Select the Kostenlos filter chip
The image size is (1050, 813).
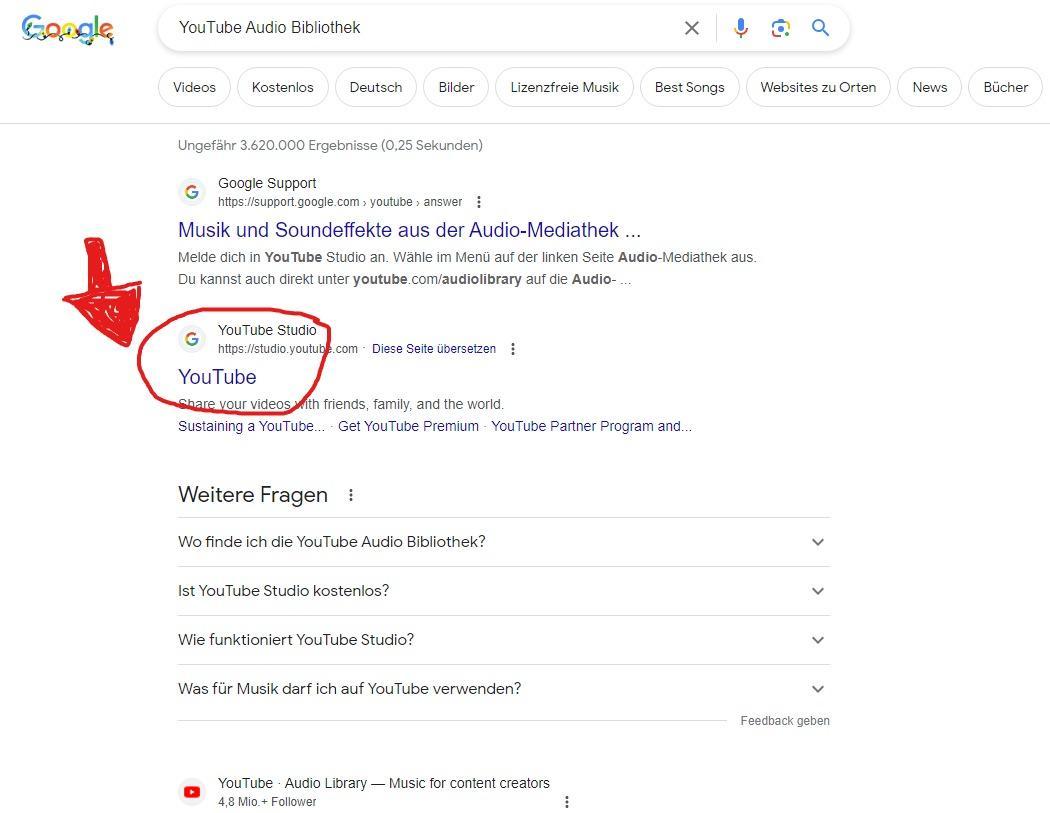point(283,87)
